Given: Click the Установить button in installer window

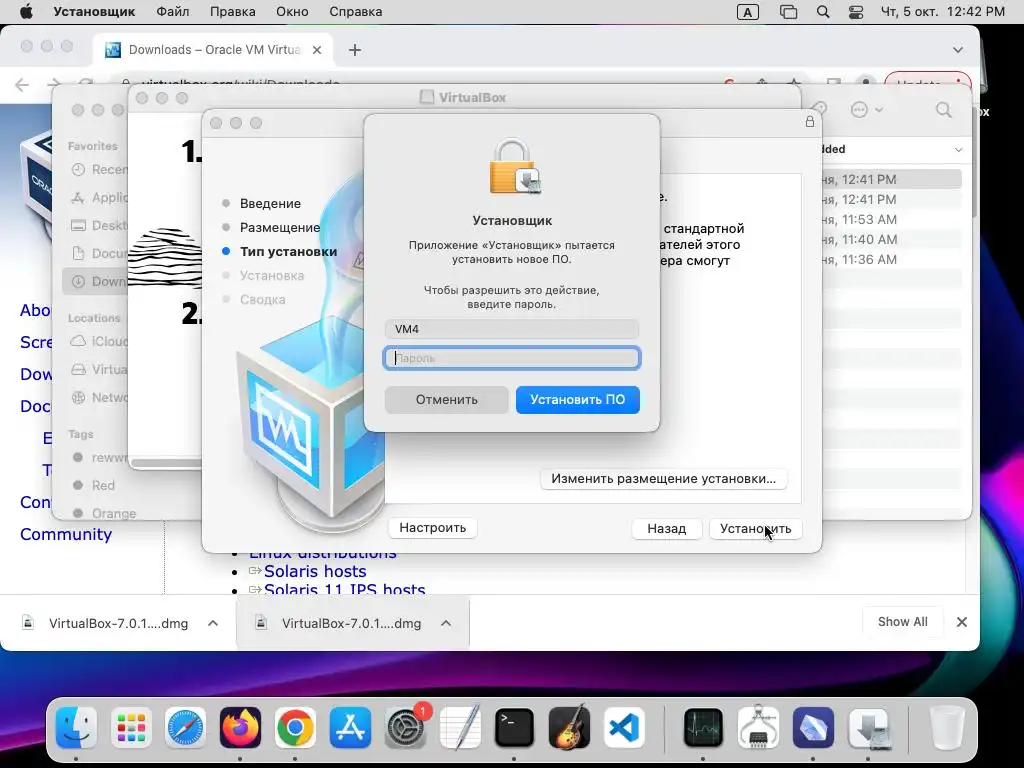Looking at the screenshot, I should coord(756,528).
